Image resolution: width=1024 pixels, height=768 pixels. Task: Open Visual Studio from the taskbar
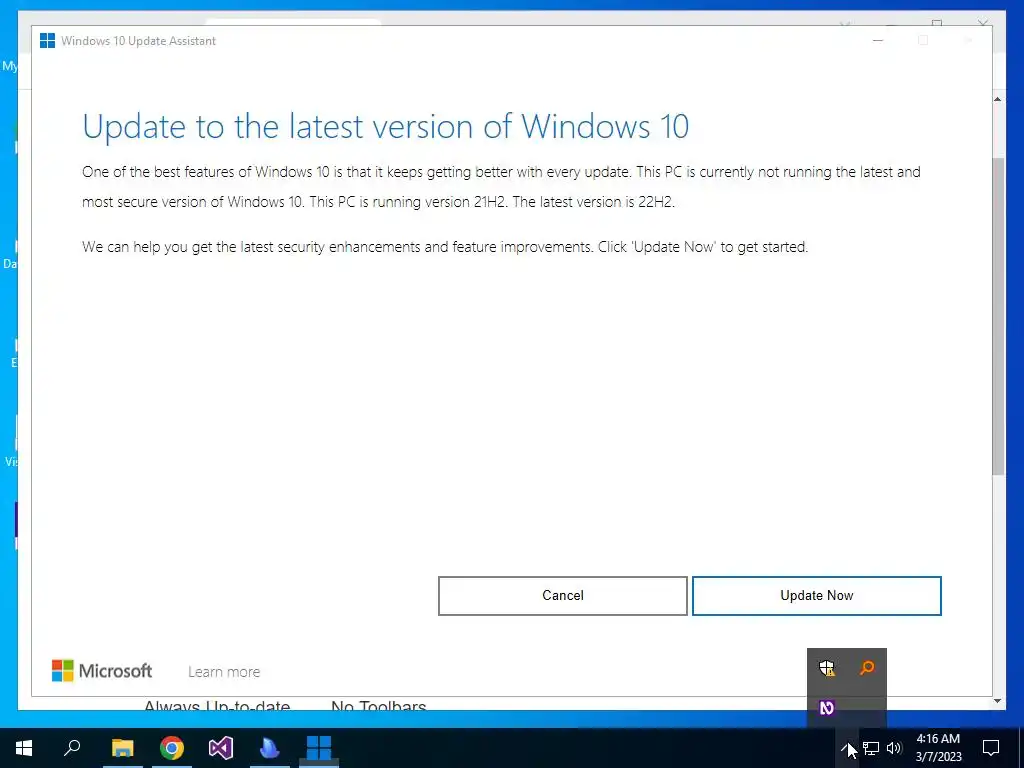221,748
